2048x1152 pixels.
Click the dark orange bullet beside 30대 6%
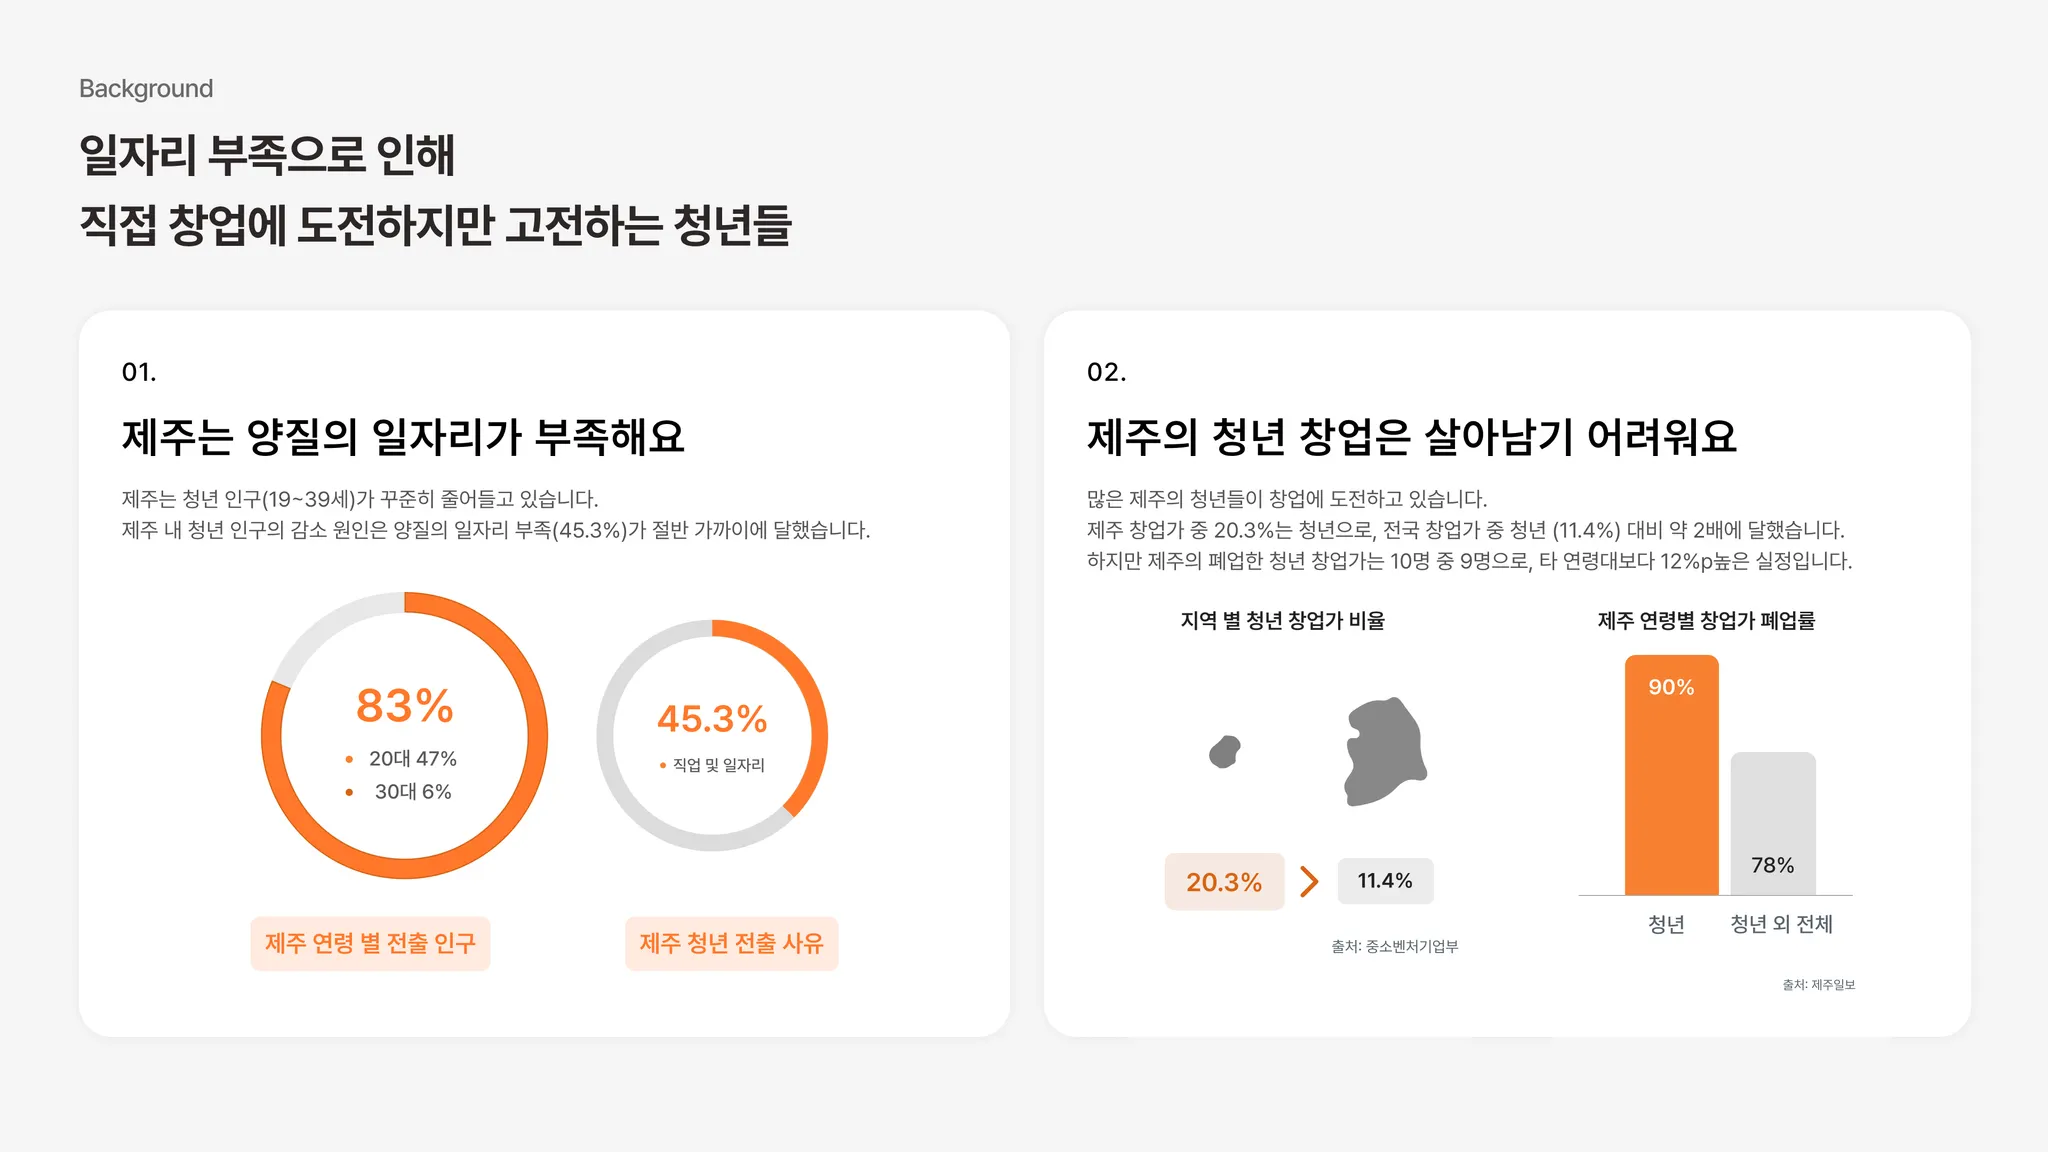349,792
